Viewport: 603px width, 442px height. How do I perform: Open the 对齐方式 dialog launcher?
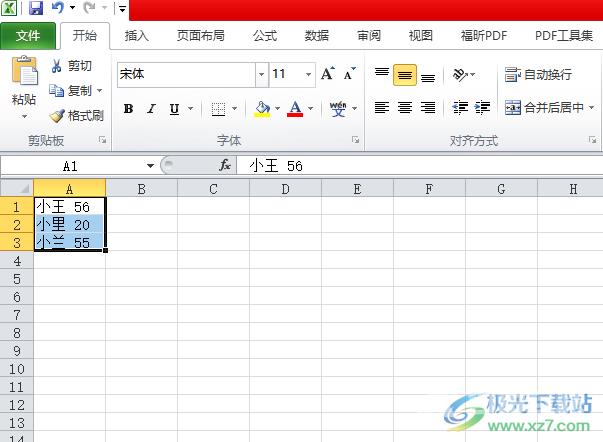pyautogui.click(x=592, y=140)
